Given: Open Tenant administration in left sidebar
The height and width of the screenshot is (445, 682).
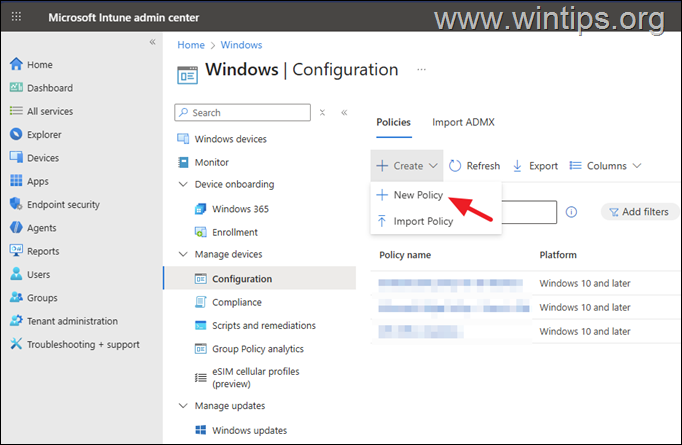Looking at the screenshot, I should 72,321.
